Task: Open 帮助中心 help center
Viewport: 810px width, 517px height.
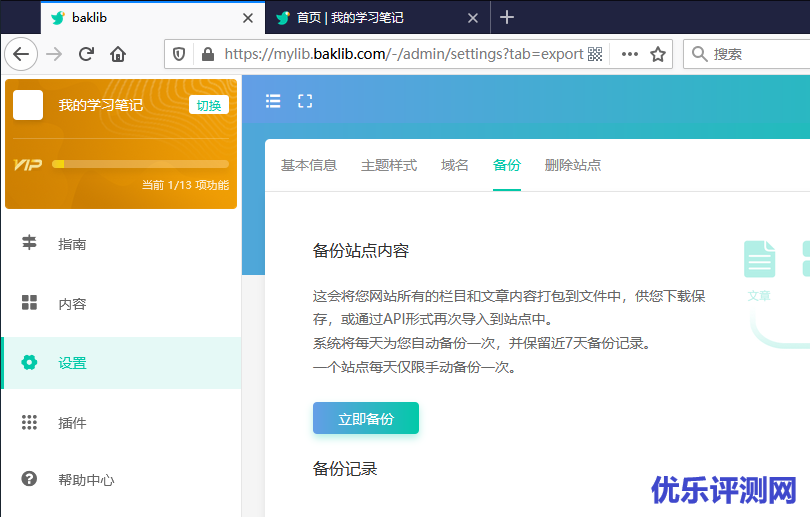Action: pos(86,480)
